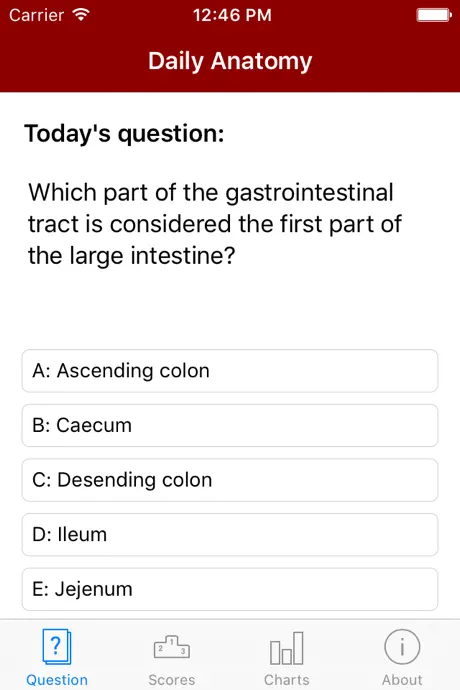
Task: Tap the Question tab question-mark icon
Action: tap(56, 646)
